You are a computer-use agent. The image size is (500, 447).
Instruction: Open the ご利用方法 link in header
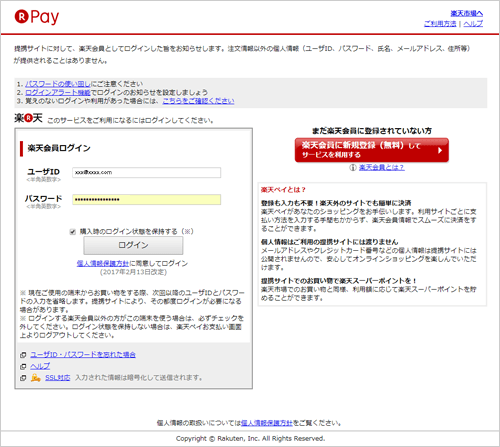pyautogui.click(x=440, y=24)
